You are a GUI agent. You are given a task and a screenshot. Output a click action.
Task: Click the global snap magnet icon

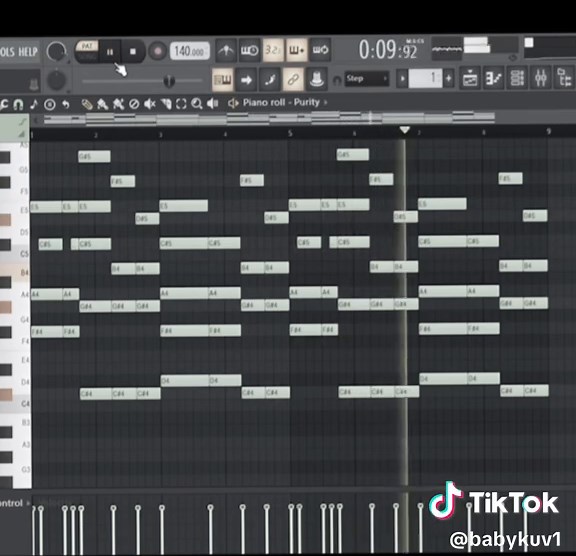[x=336, y=80]
